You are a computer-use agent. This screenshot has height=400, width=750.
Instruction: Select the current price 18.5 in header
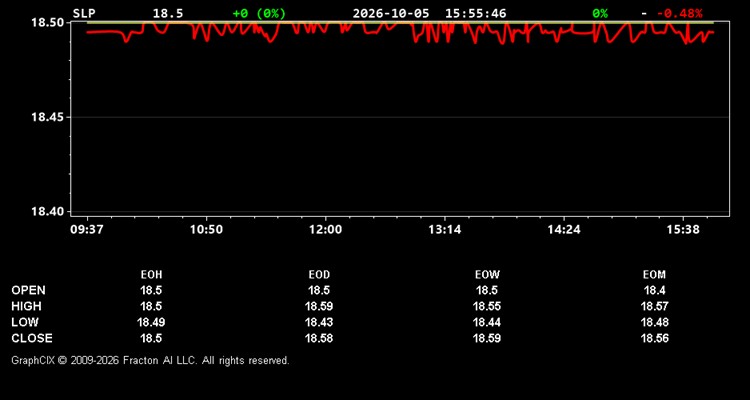[x=167, y=13]
